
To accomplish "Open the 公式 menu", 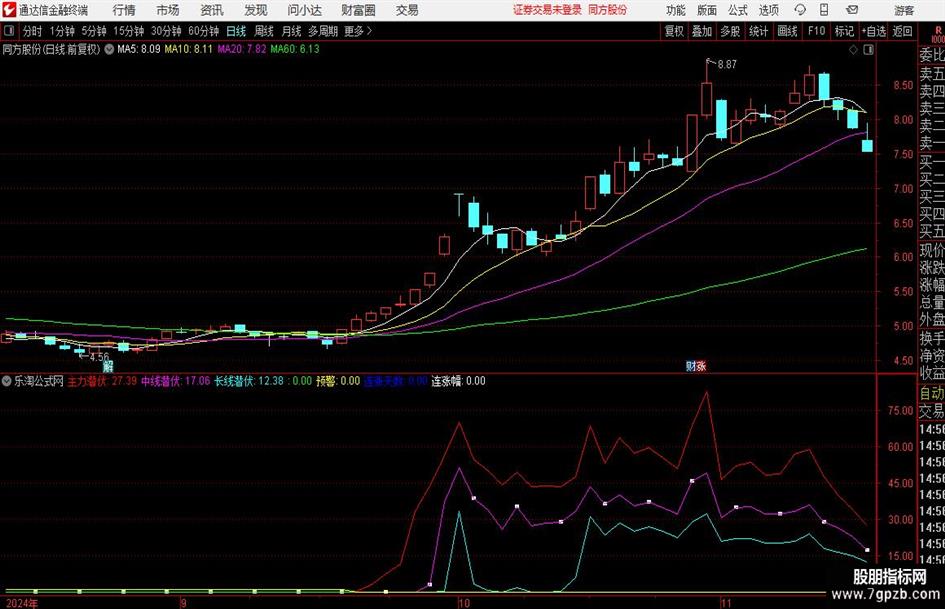I will (x=738, y=10).
